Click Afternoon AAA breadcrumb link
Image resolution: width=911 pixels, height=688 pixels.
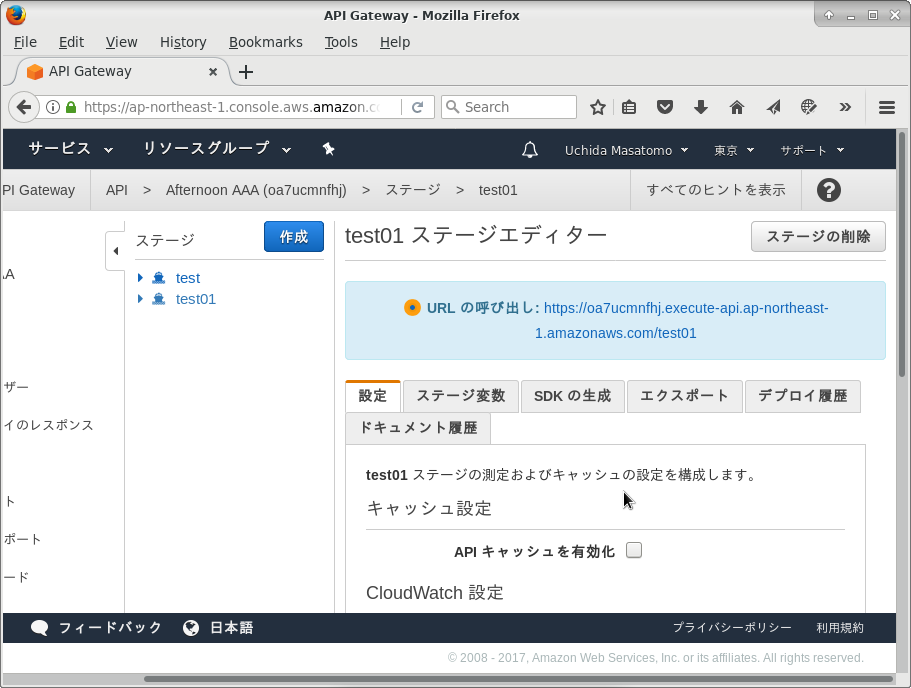(x=256, y=190)
